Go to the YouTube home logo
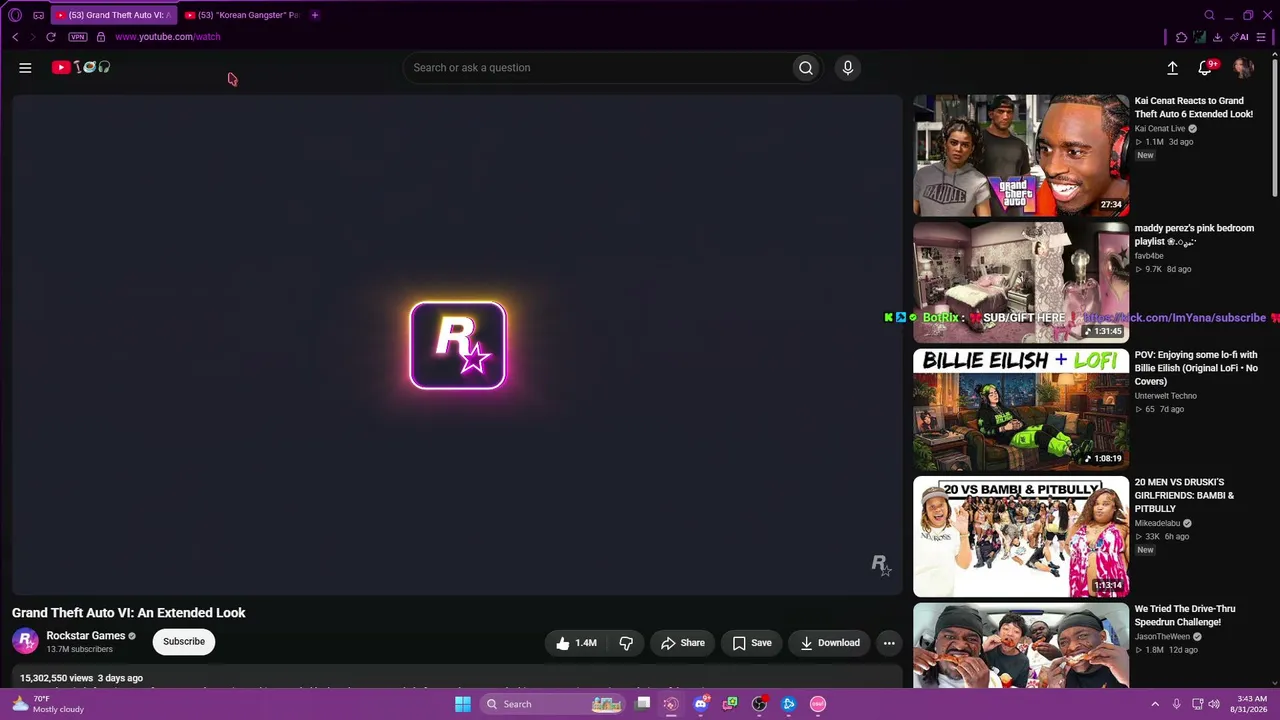1280x720 pixels. (81, 67)
